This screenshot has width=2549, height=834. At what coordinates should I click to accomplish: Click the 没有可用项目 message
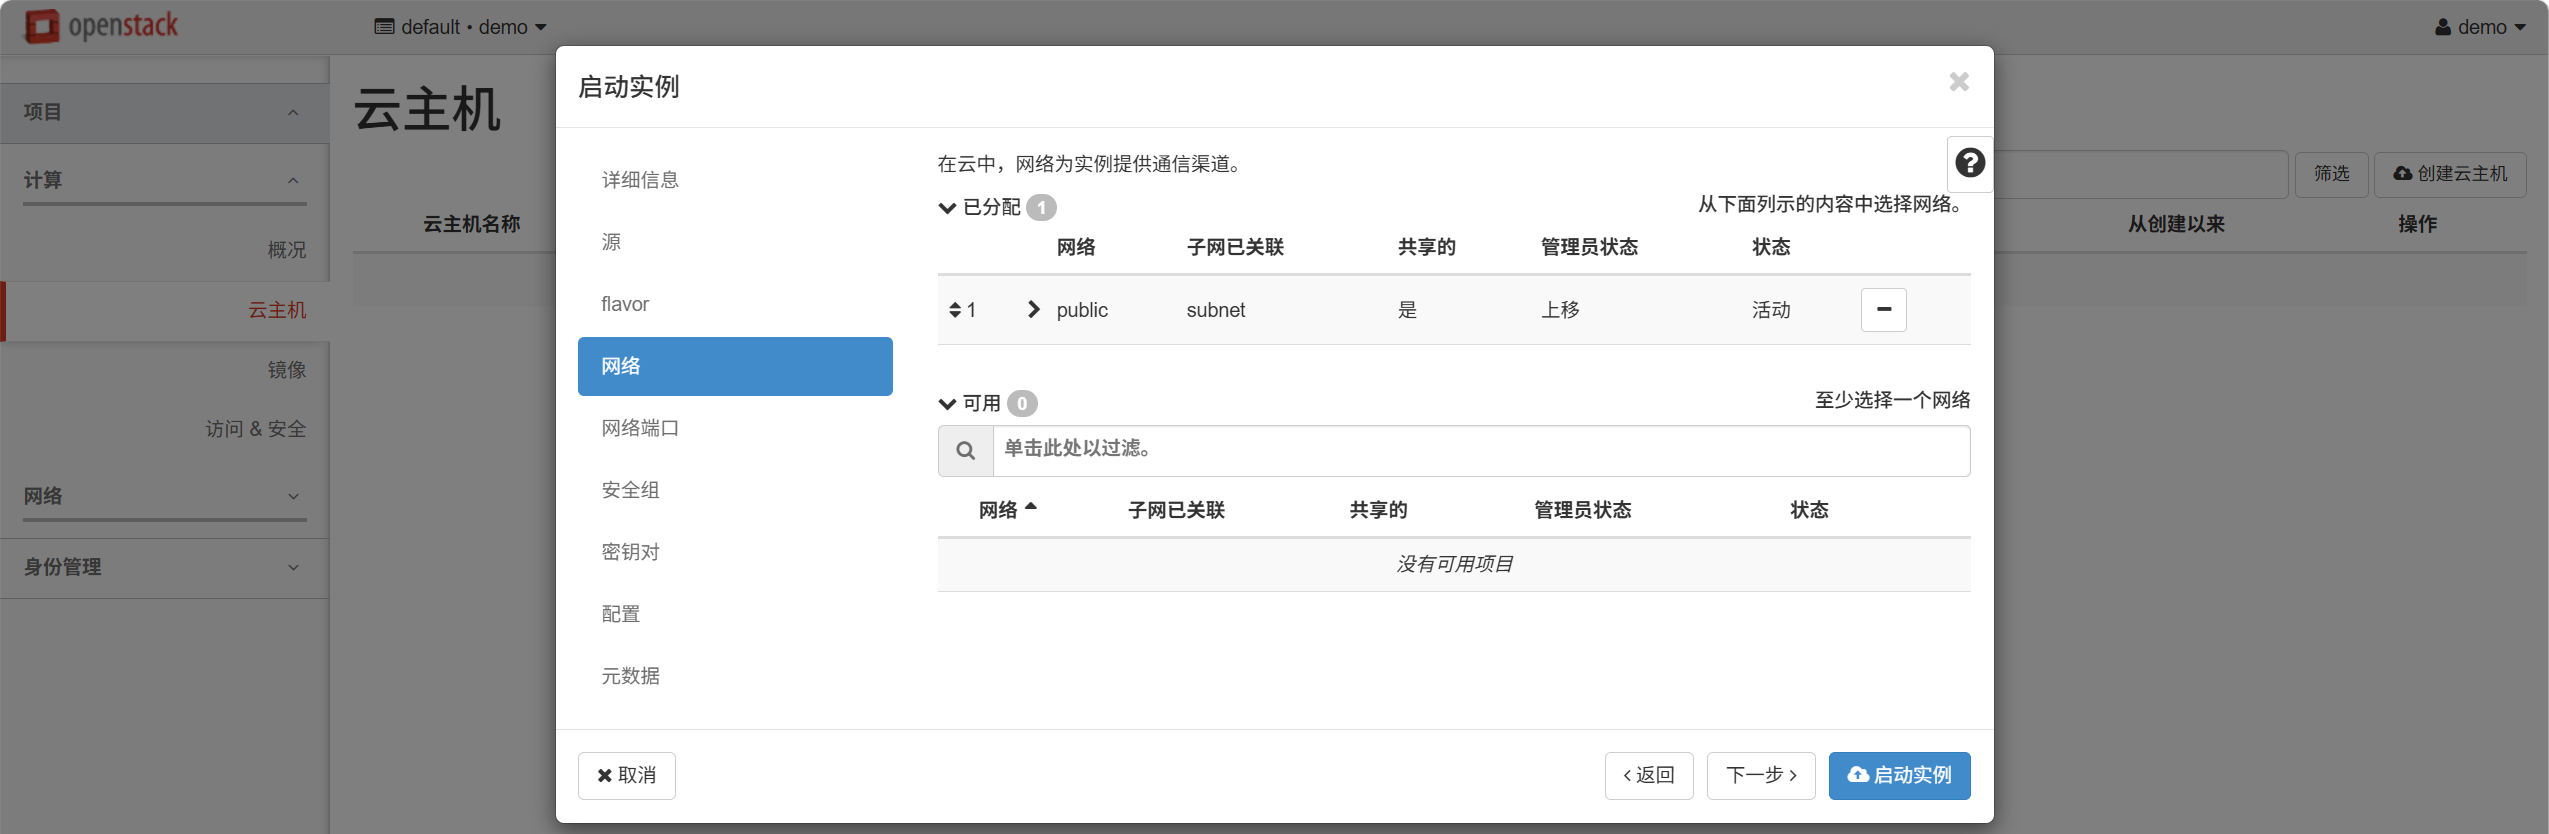[1454, 564]
